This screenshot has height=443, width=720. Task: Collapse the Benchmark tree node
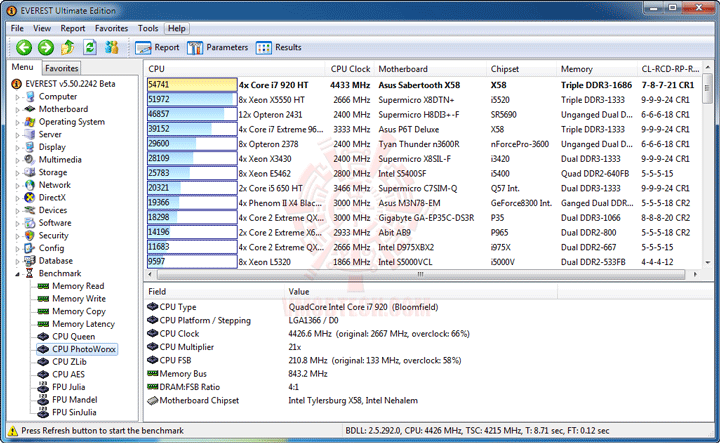point(17,274)
